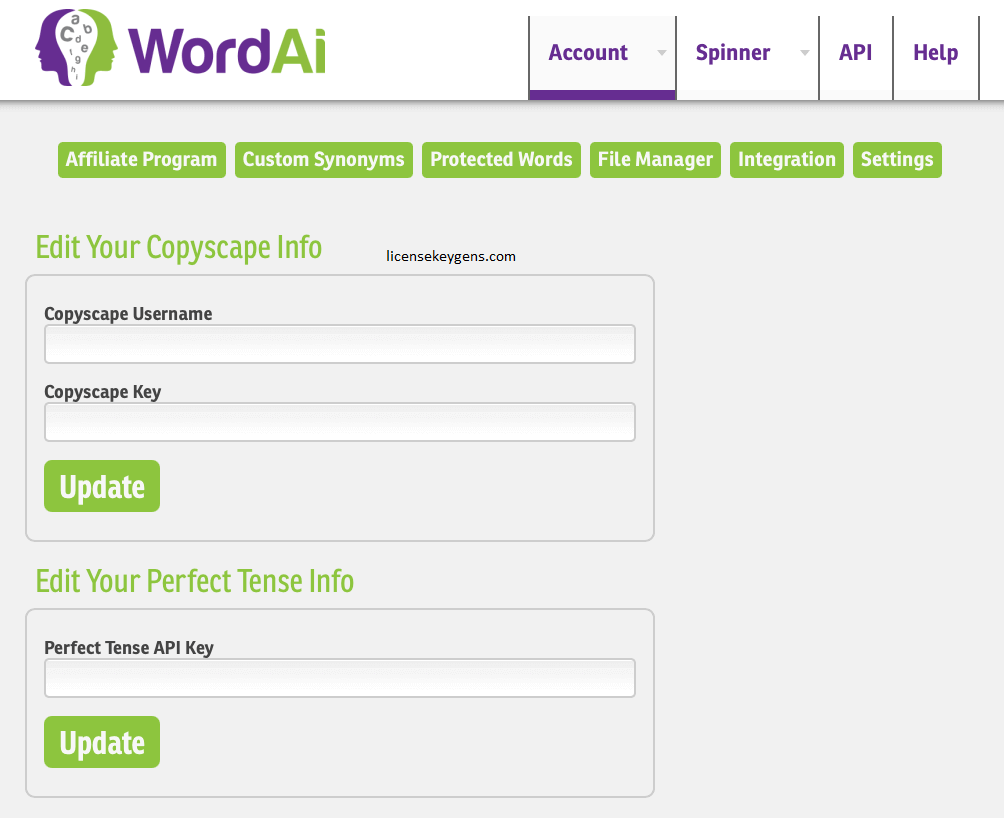Open the Affiliate Program page
The width and height of the screenshot is (1004, 818).
pos(142,159)
